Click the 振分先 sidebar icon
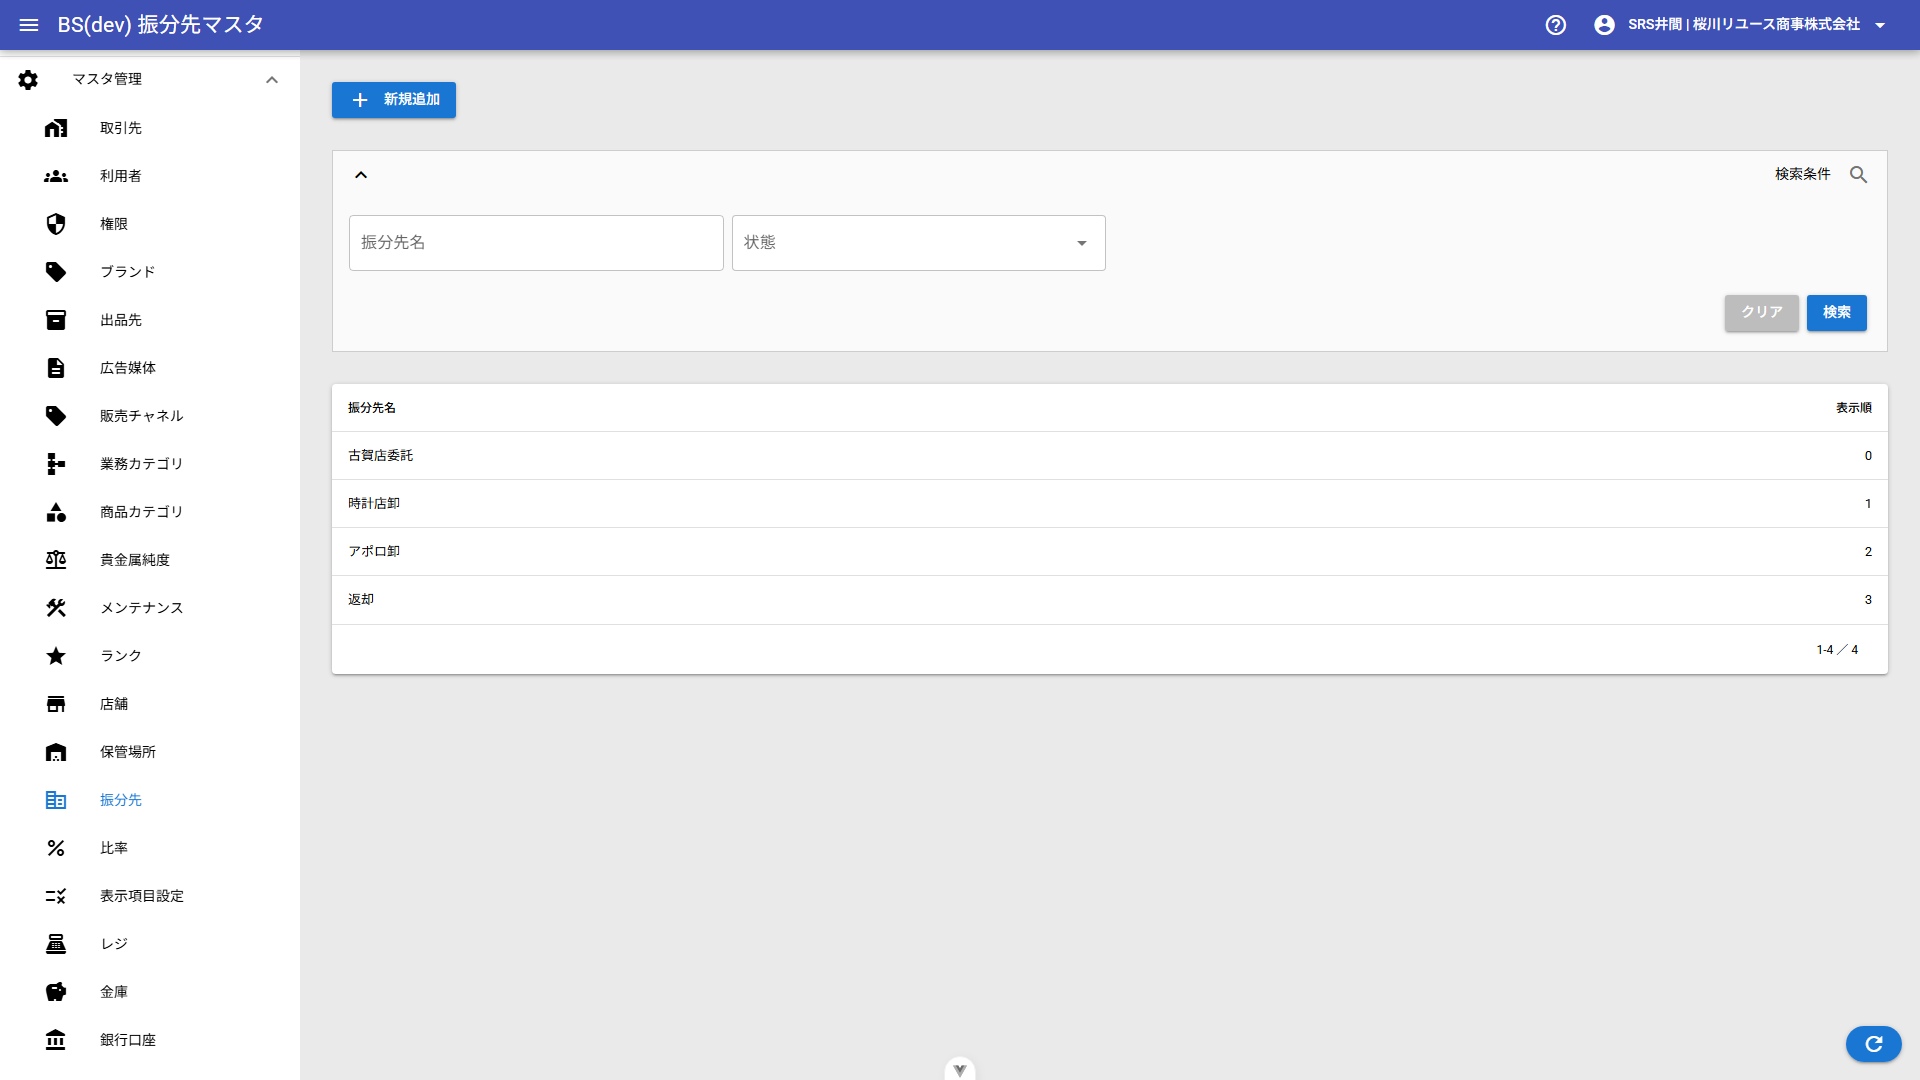 coord(56,800)
